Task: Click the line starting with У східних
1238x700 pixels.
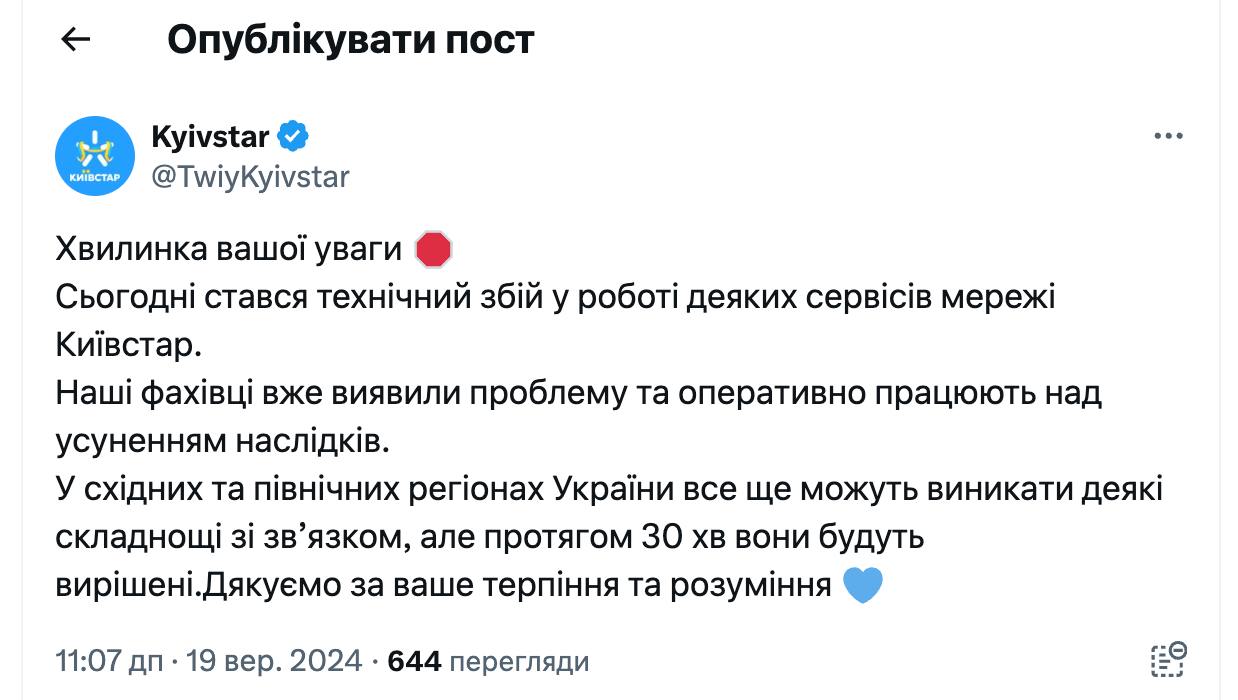Action: point(610,490)
